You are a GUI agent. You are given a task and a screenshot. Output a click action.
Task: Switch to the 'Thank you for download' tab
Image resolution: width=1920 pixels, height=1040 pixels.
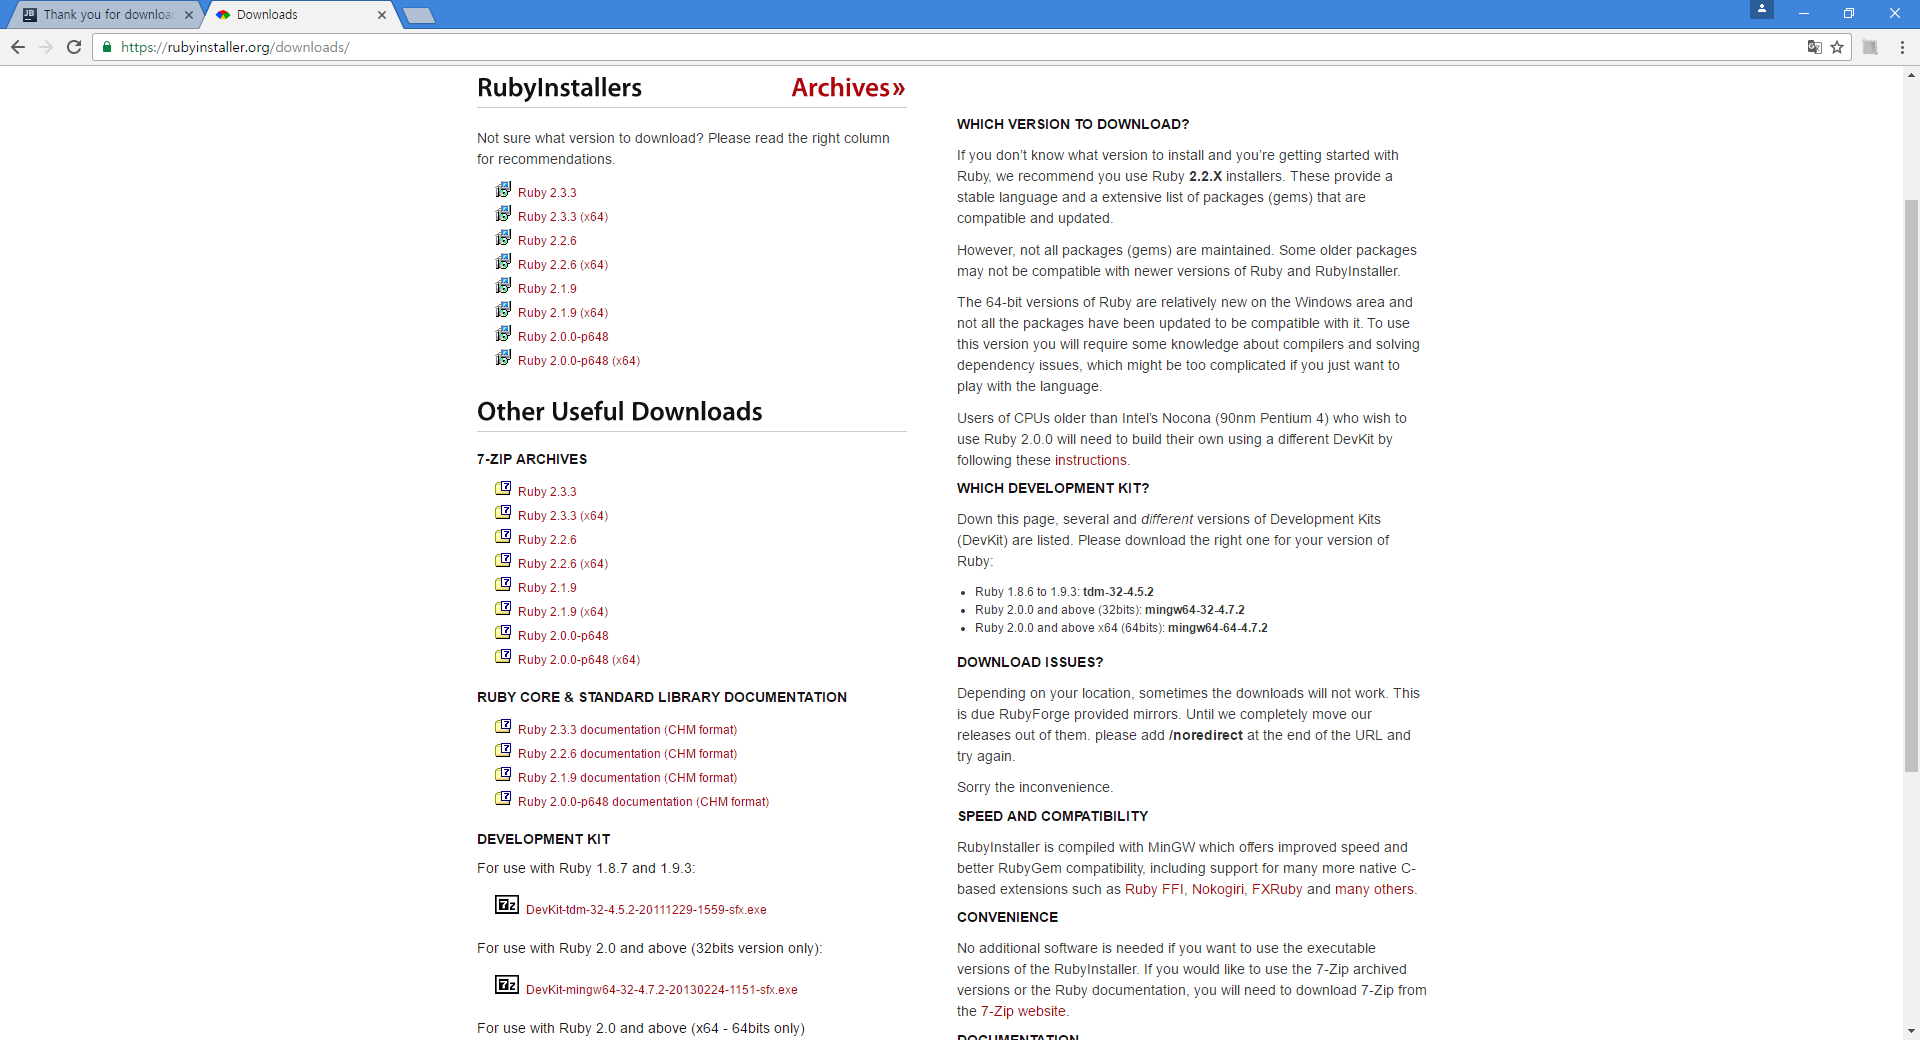[107, 15]
